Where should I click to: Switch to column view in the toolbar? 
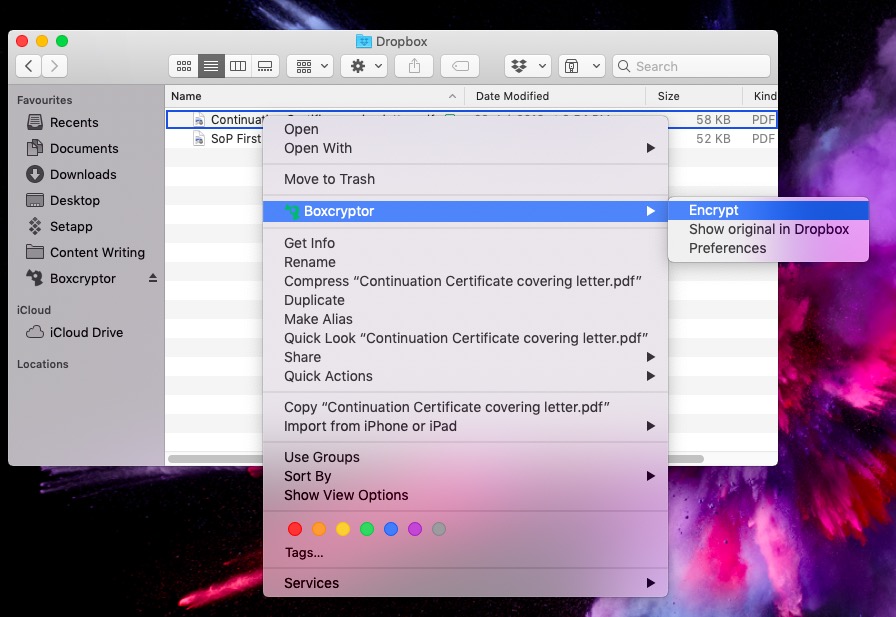coord(237,65)
